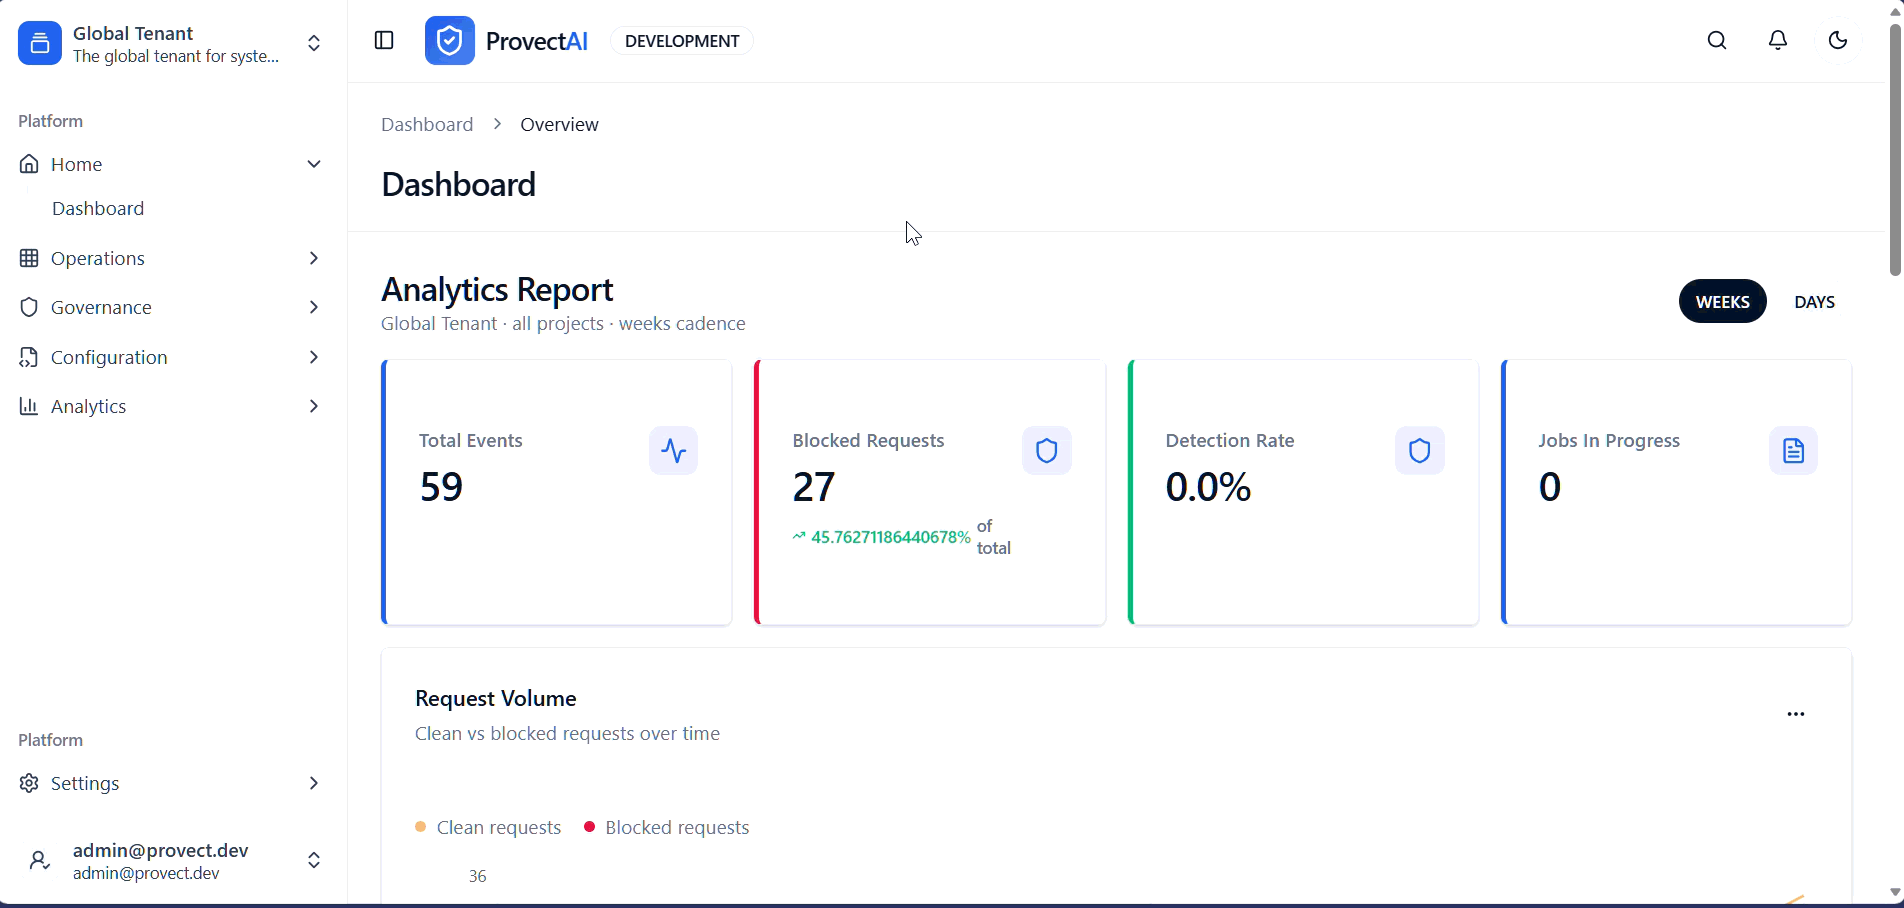Click the Blocked Requests shield icon
The height and width of the screenshot is (908, 1904).
point(1046,450)
